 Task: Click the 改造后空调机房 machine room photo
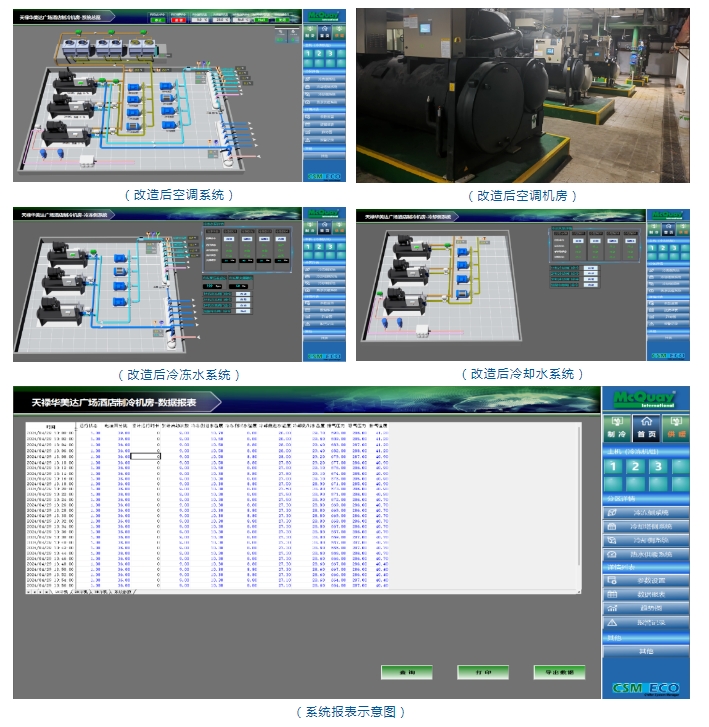(523, 94)
